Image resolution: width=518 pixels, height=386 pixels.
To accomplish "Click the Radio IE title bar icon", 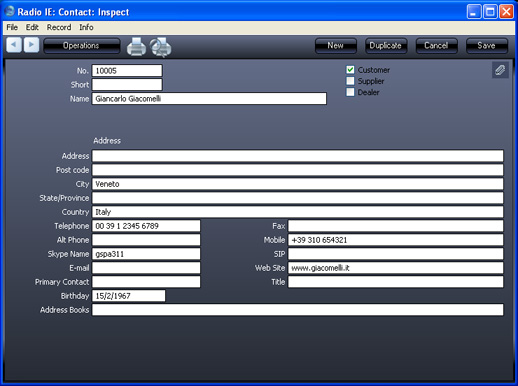I will pyautogui.click(x=10, y=11).
